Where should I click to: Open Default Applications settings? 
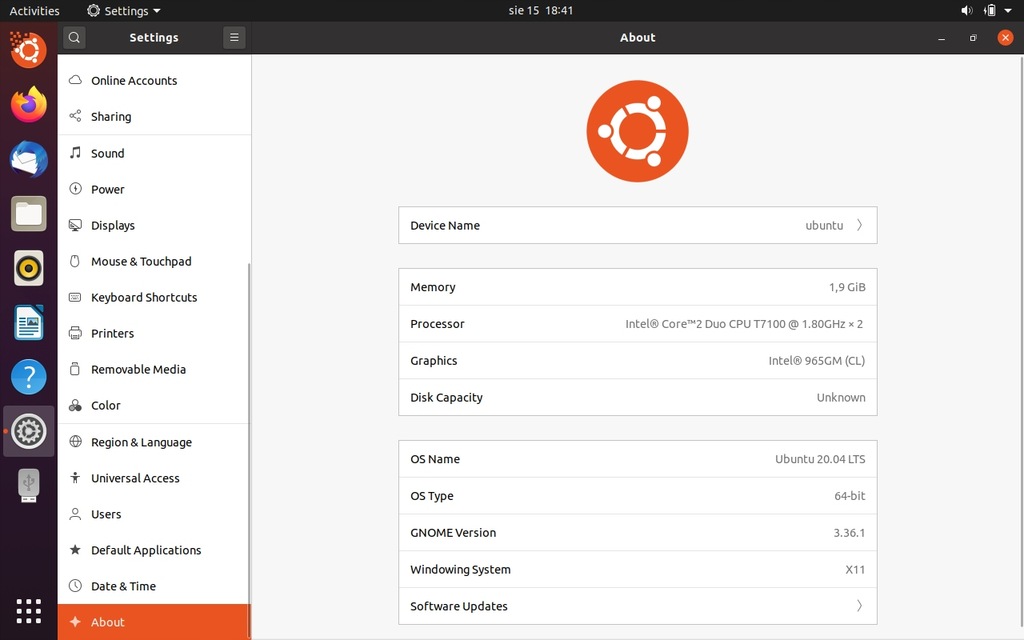tap(154, 550)
